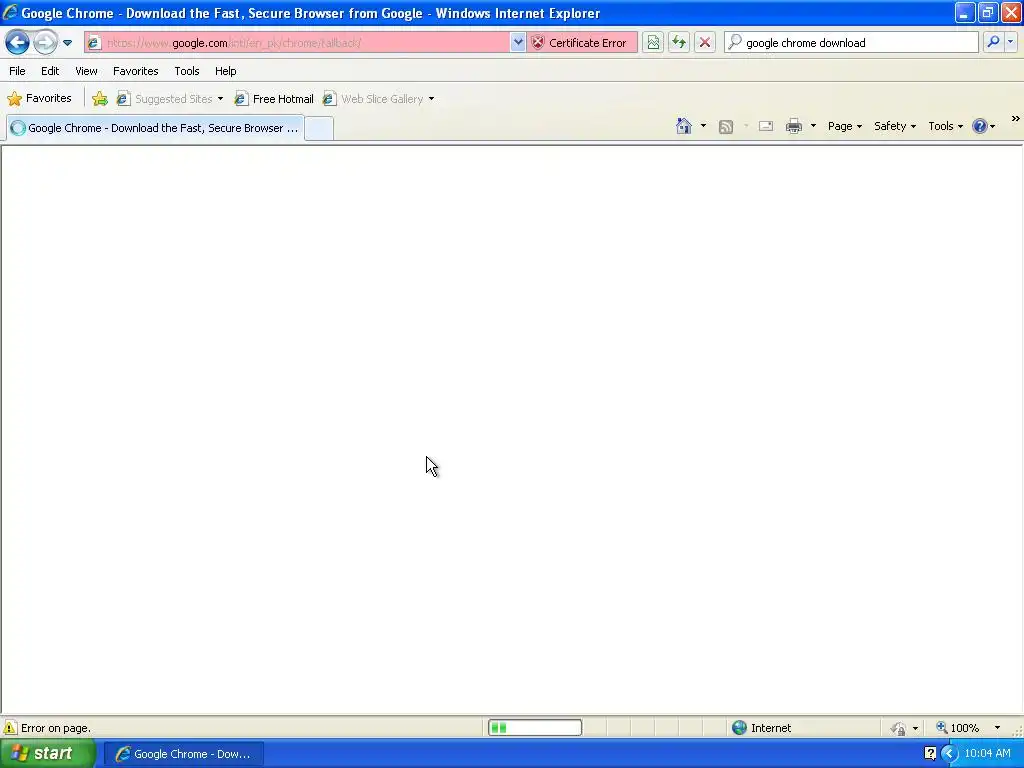Open a new blank tab
This screenshot has height=768, width=1024.
click(319, 129)
